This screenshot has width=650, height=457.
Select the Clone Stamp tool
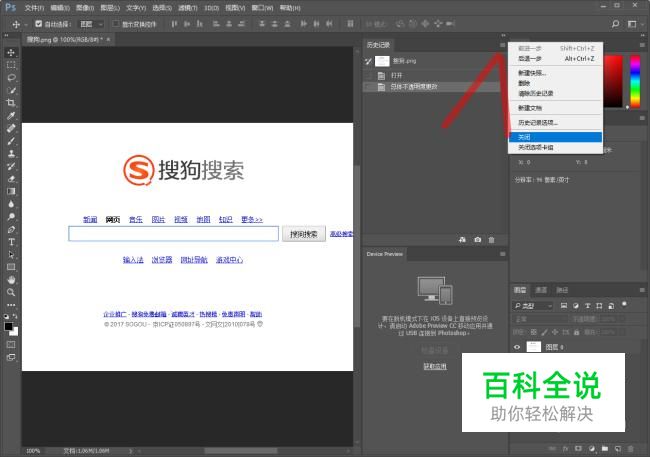11,153
